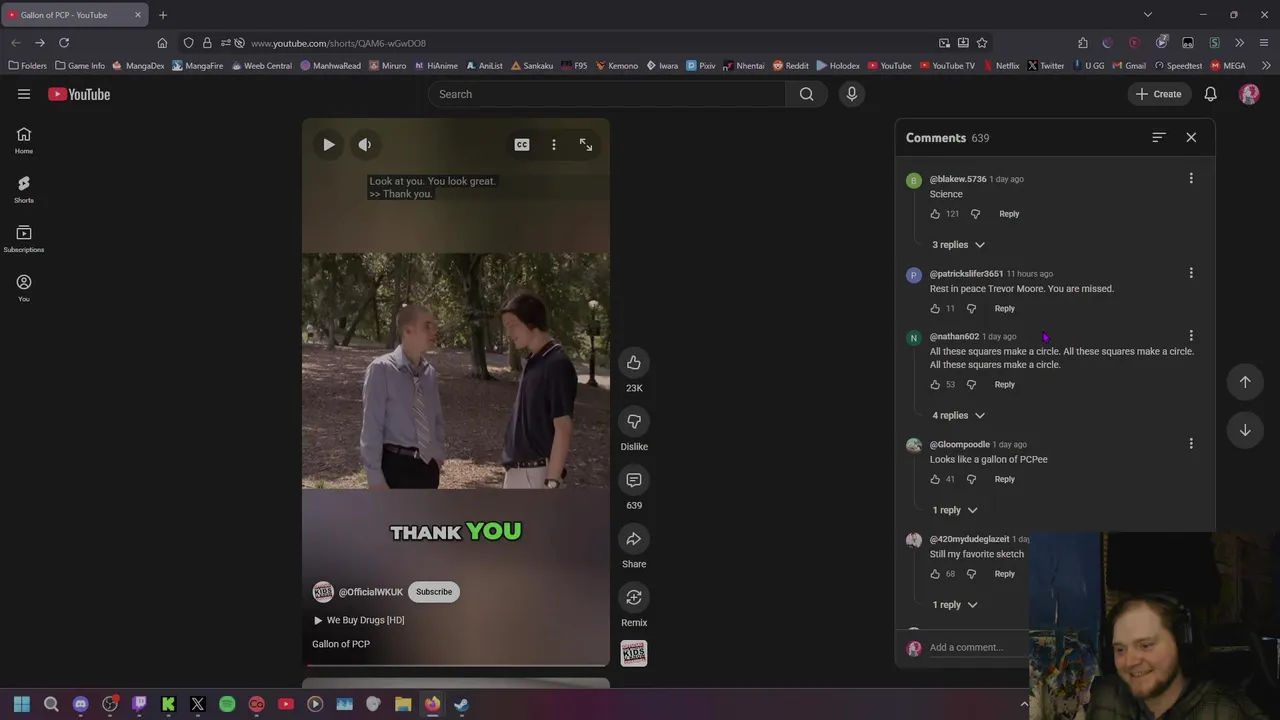Like @blakew.5736's Science comment

[x=935, y=214]
